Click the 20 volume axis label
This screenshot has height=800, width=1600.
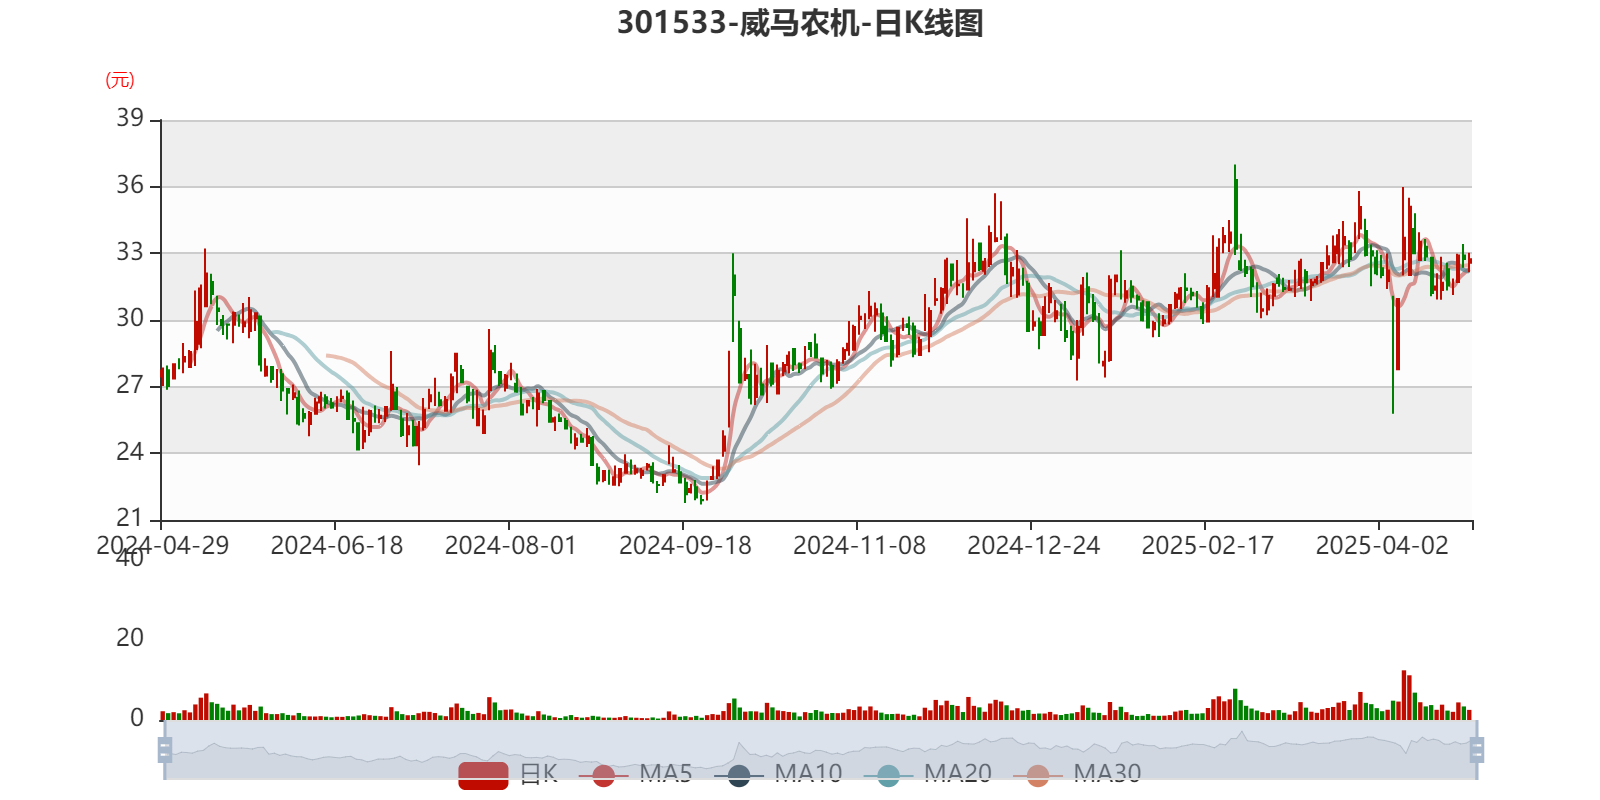click(130, 638)
